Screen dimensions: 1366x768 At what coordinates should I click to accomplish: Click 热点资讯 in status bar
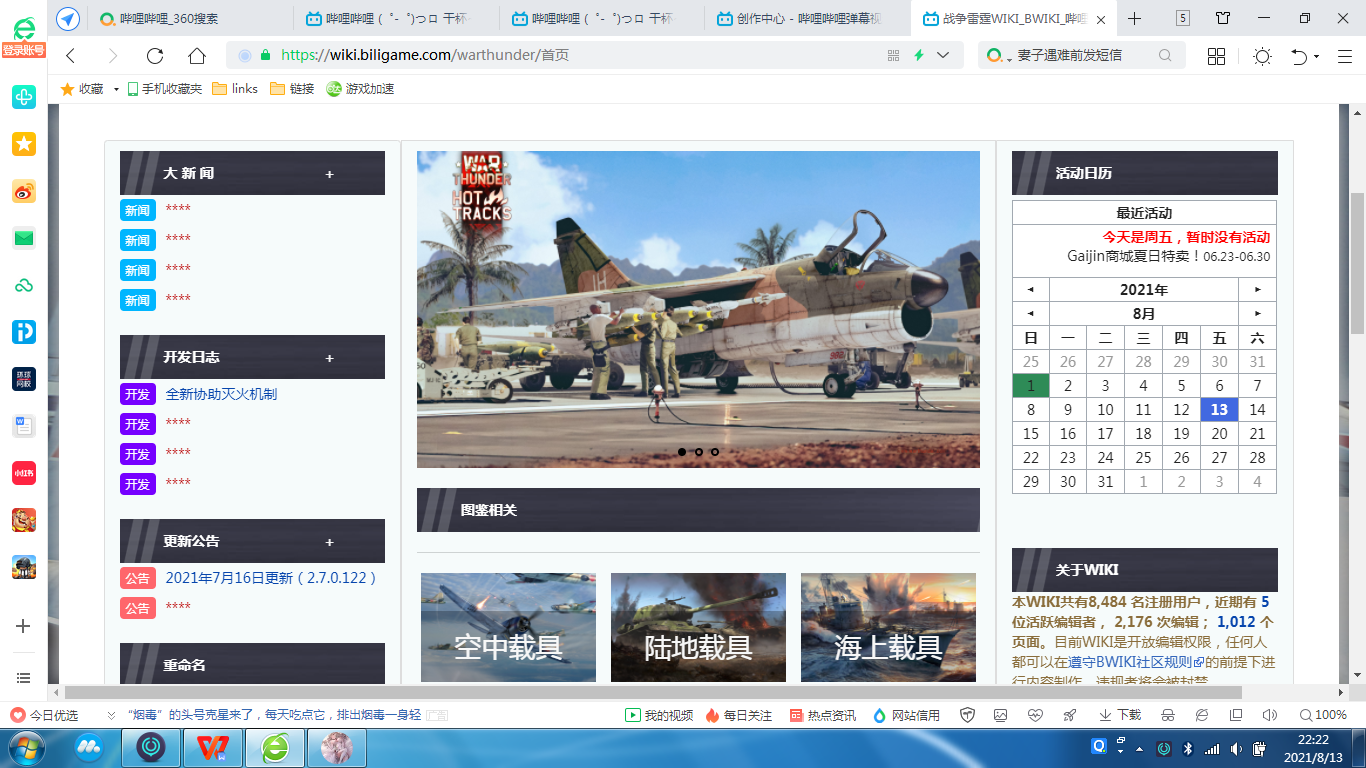(823, 715)
